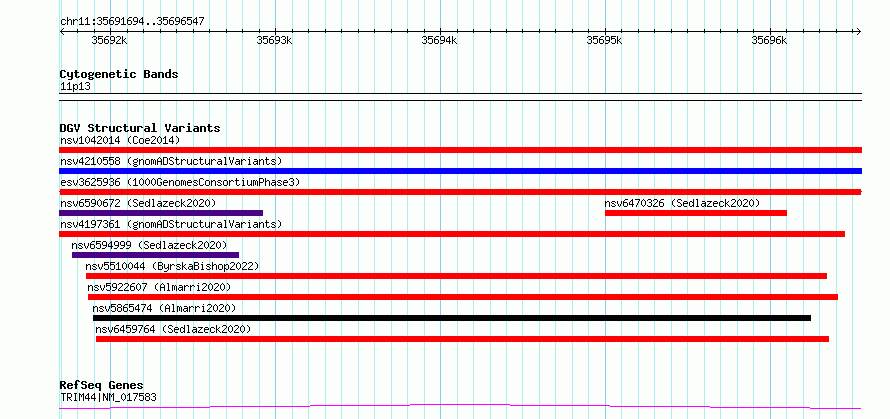This screenshot has width=890, height=419.
Task: Click the black bar for nsv5865474
Action: (452, 318)
